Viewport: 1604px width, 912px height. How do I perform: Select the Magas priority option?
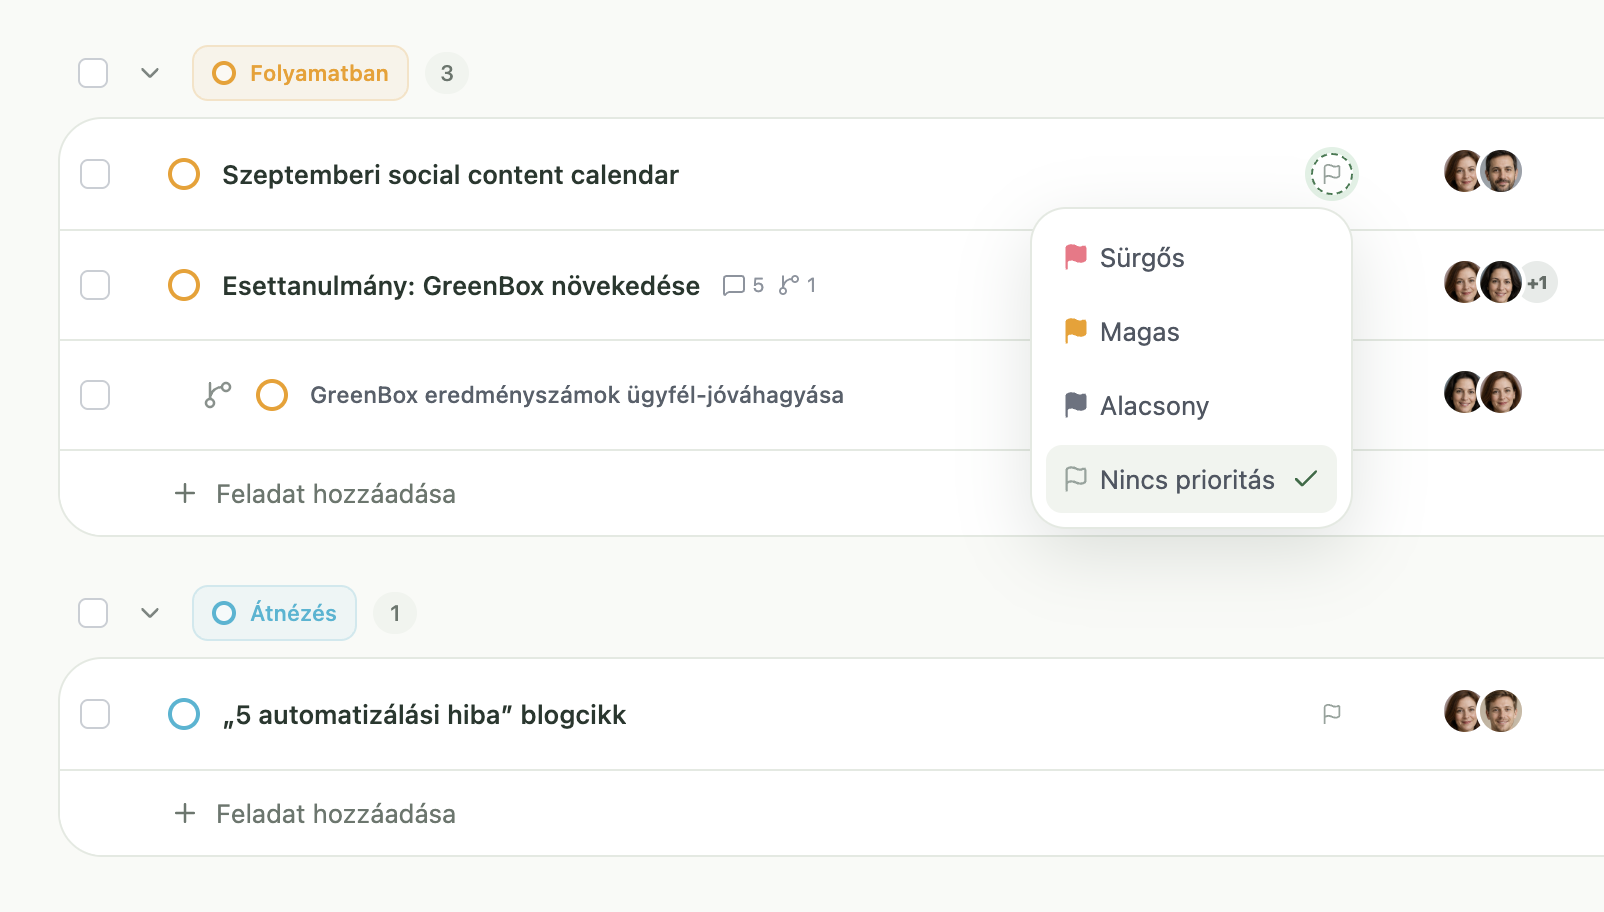point(1191,332)
